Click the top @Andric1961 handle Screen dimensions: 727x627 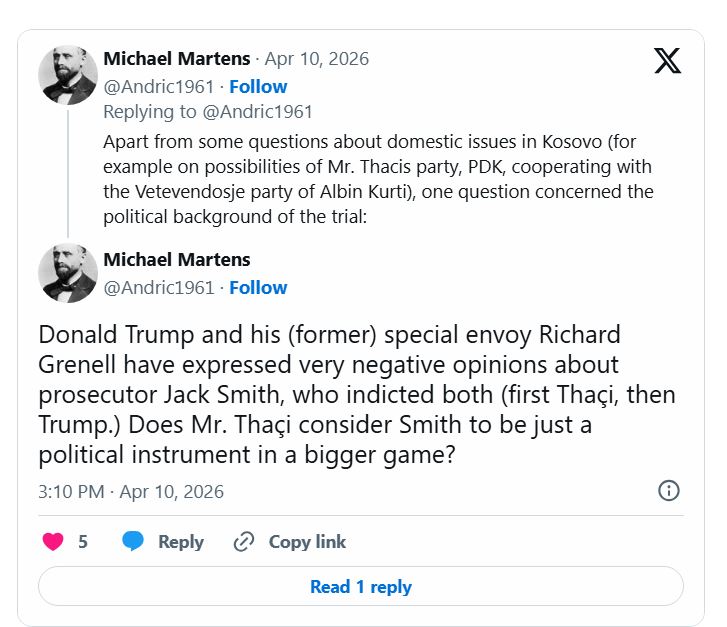159,86
